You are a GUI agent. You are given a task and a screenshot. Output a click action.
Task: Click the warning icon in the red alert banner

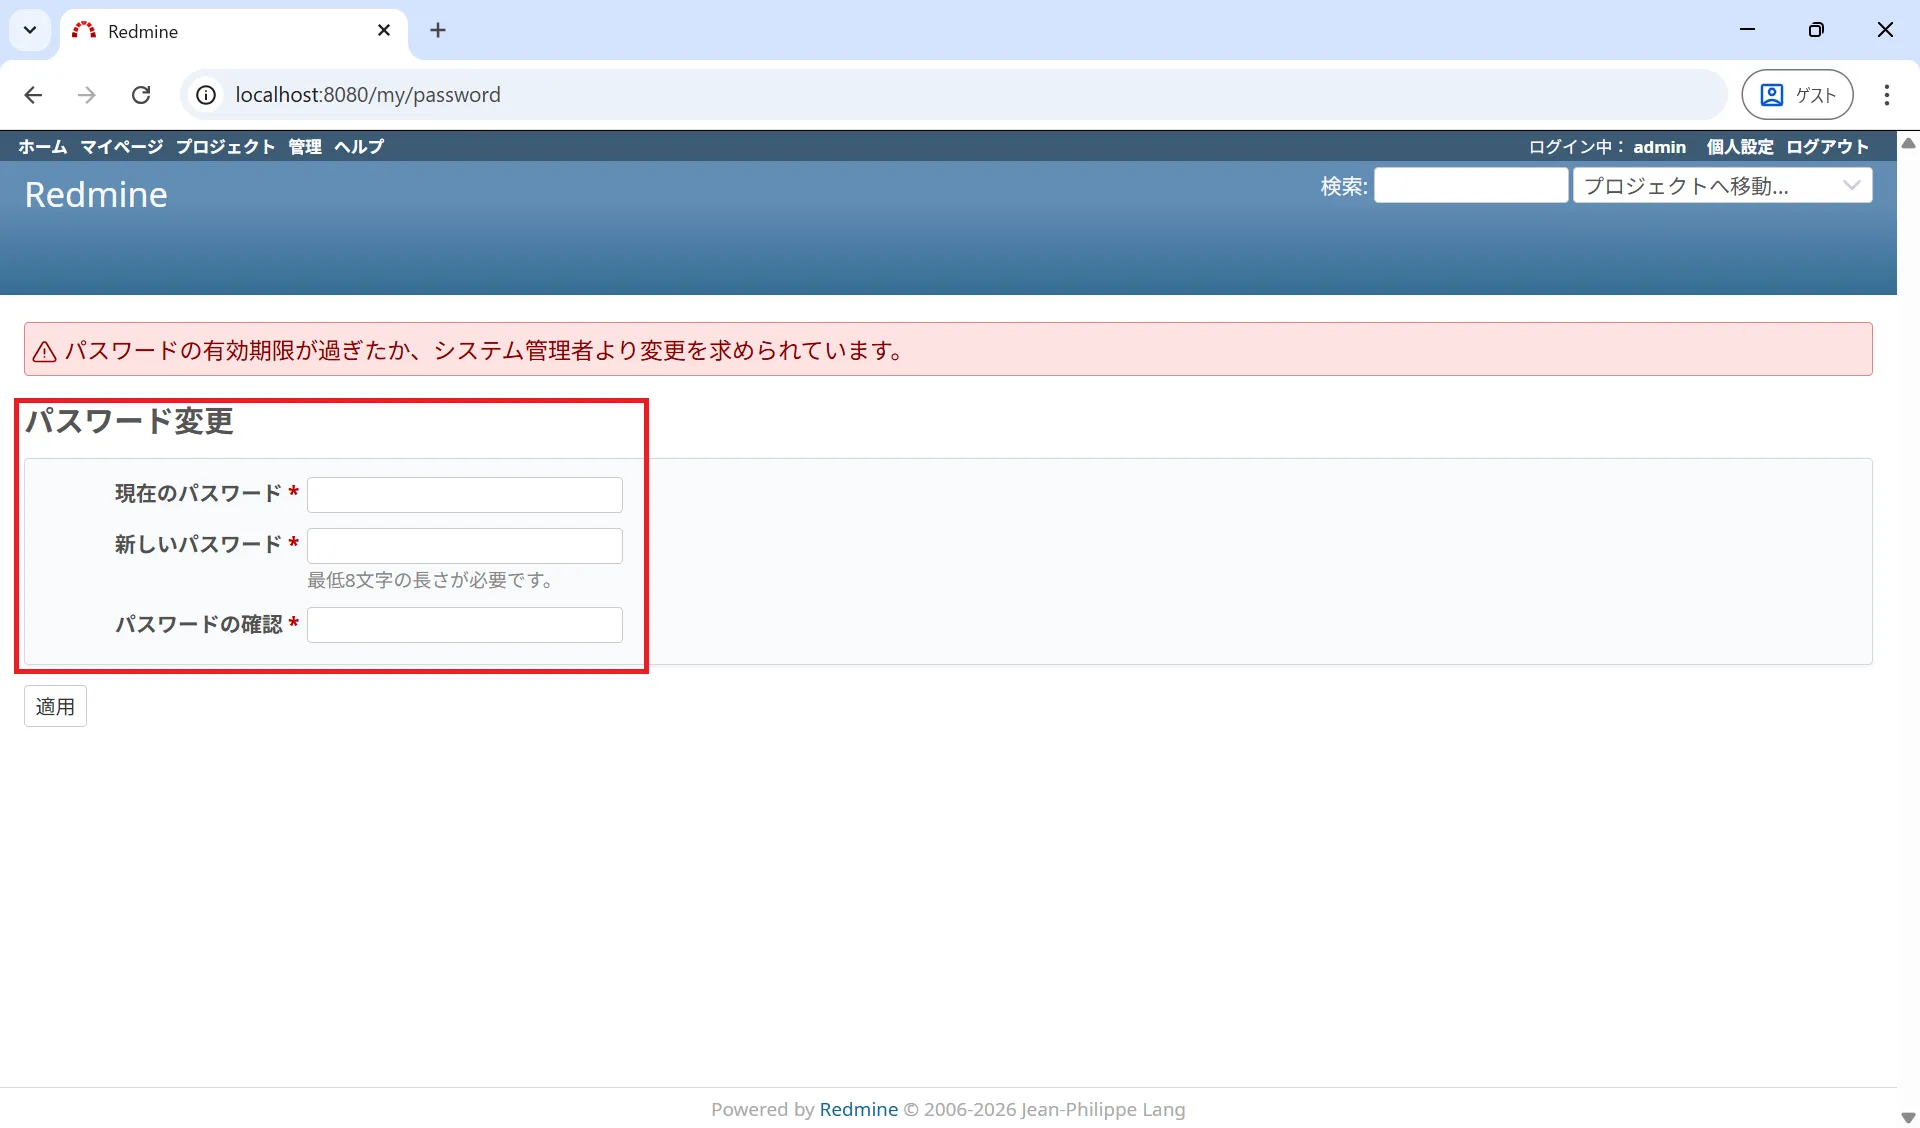tap(44, 350)
